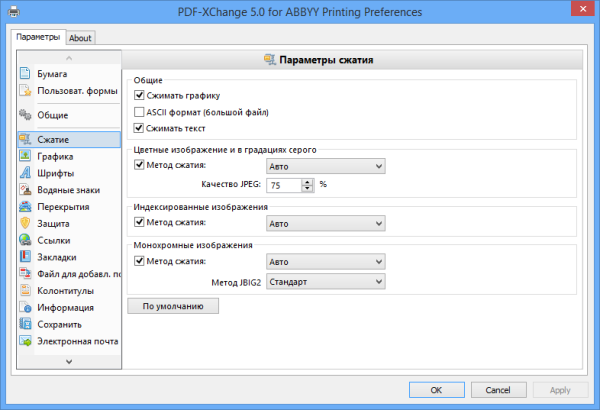
Task: Expand the Метод JBIG2 dropdown
Action: point(326,282)
